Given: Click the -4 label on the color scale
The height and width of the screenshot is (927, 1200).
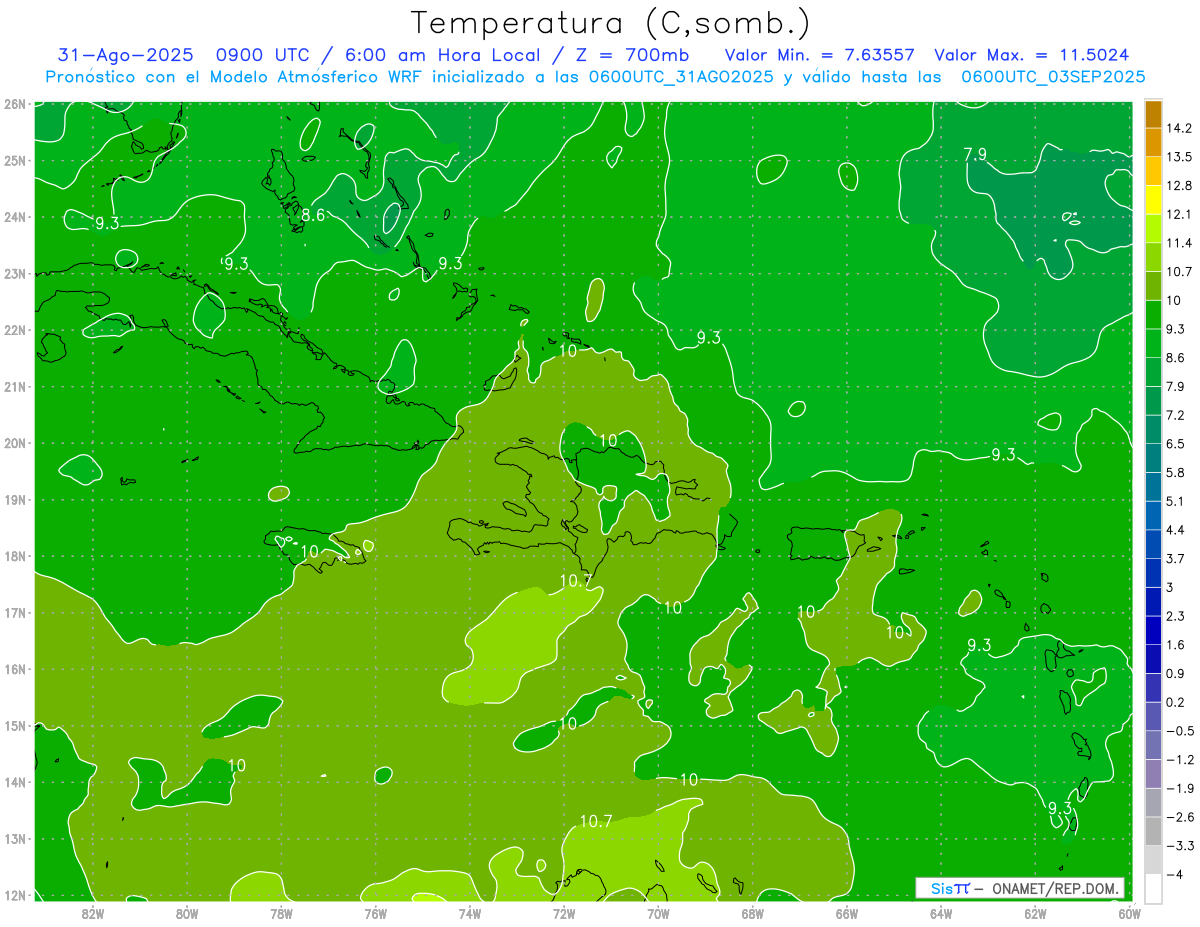Looking at the screenshot, I should [1176, 875].
